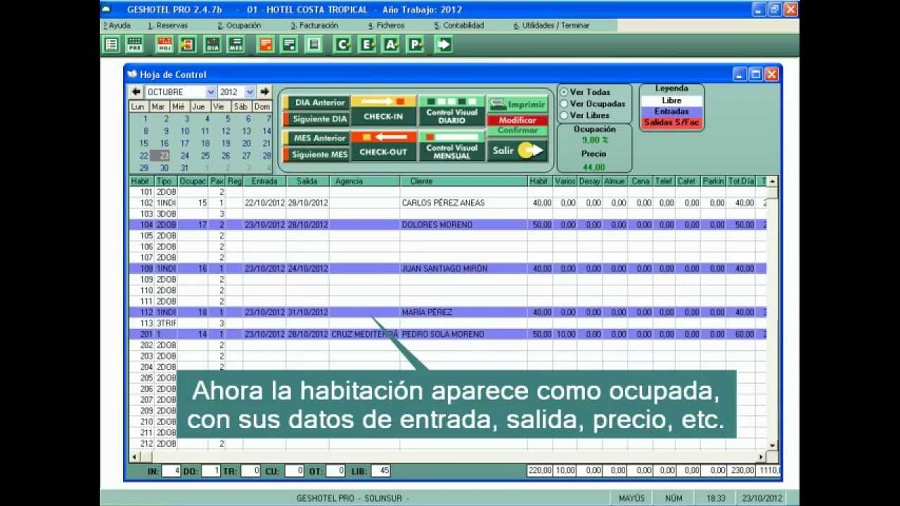Open the HOJ control sheet icon
Image resolution: width=900 pixels, height=506 pixels.
pyautogui.click(x=165, y=44)
